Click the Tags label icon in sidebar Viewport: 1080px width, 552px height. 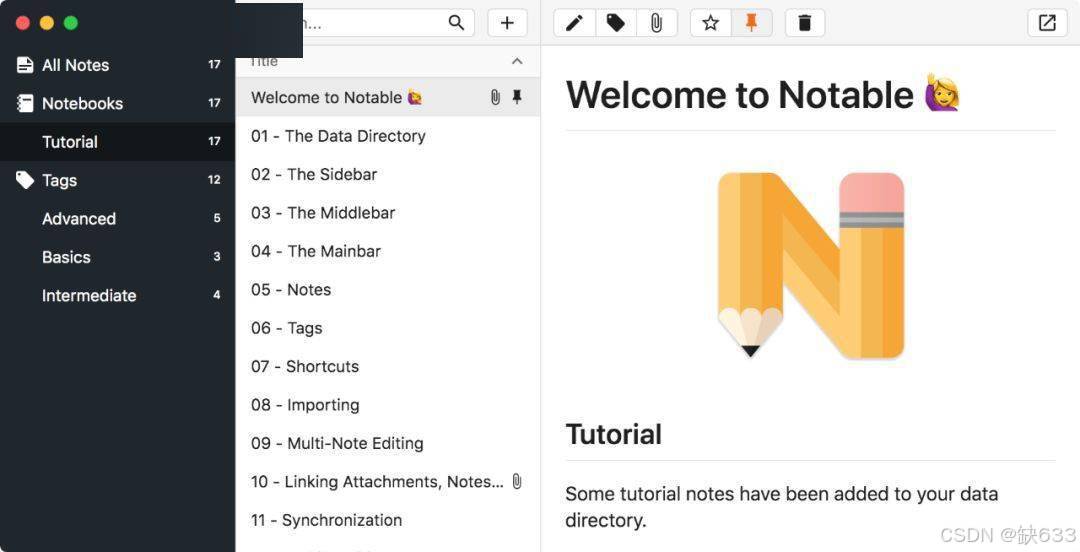tap(25, 180)
